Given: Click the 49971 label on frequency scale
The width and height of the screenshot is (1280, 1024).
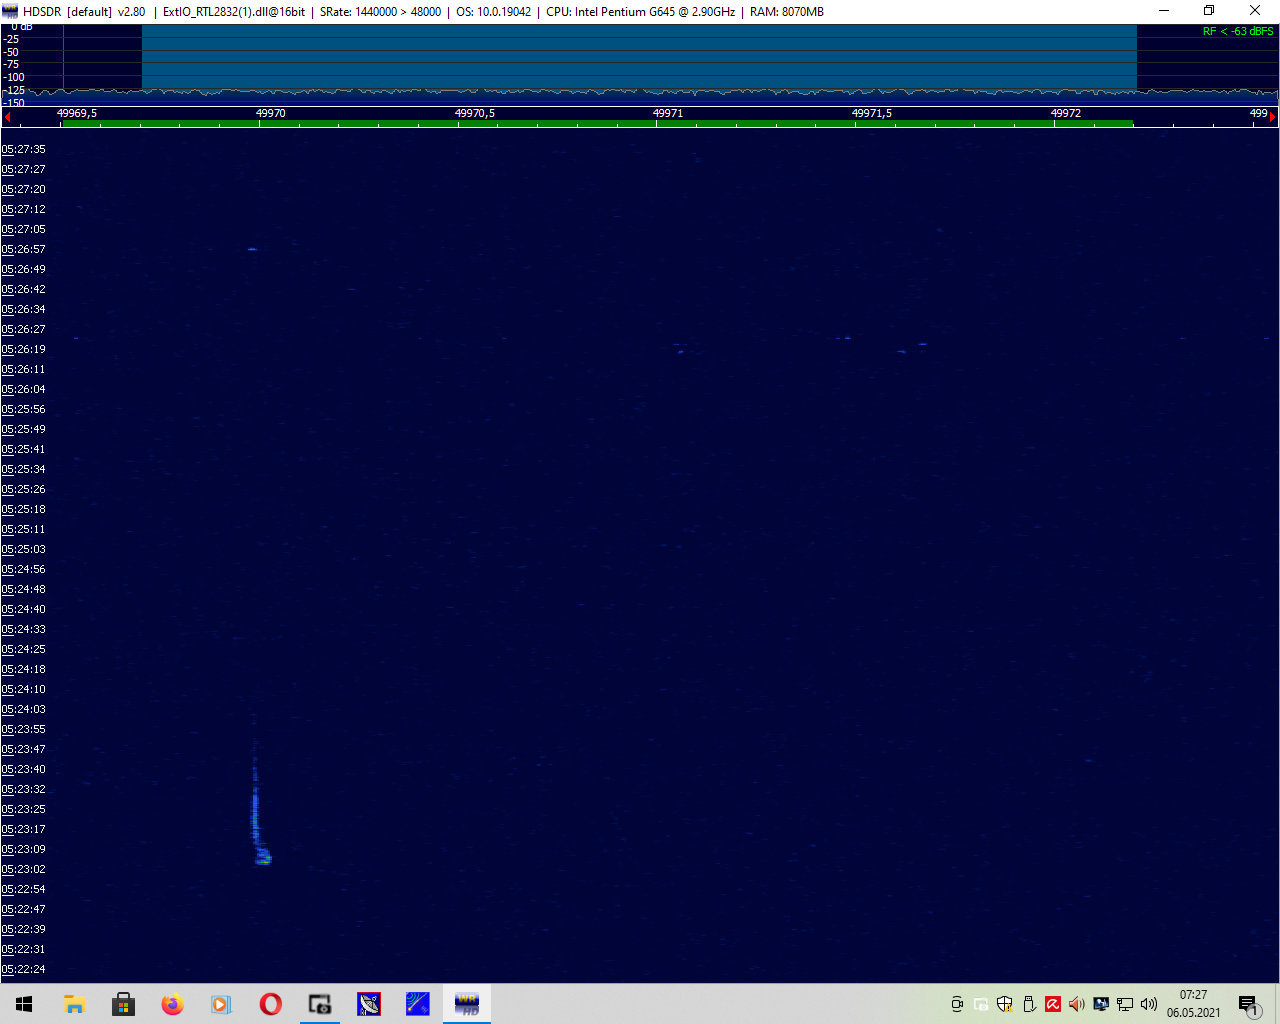Looking at the screenshot, I should pos(668,113).
